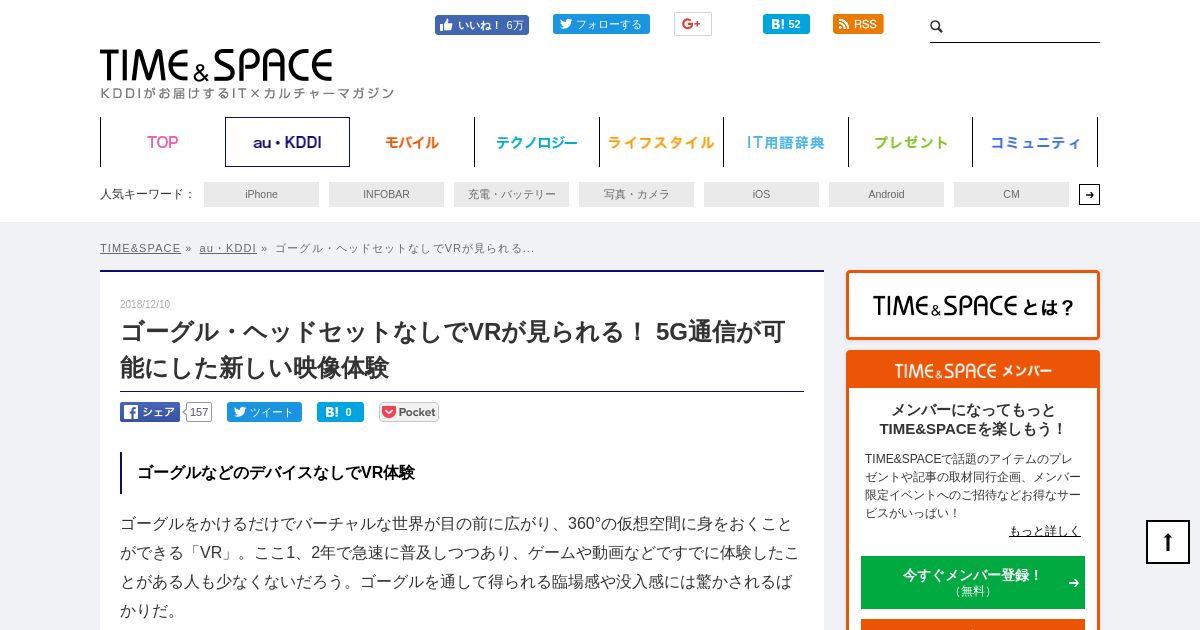This screenshot has height=630, width=1200.
Task: Click the Facebook share count 157
Action: [198, 412]
